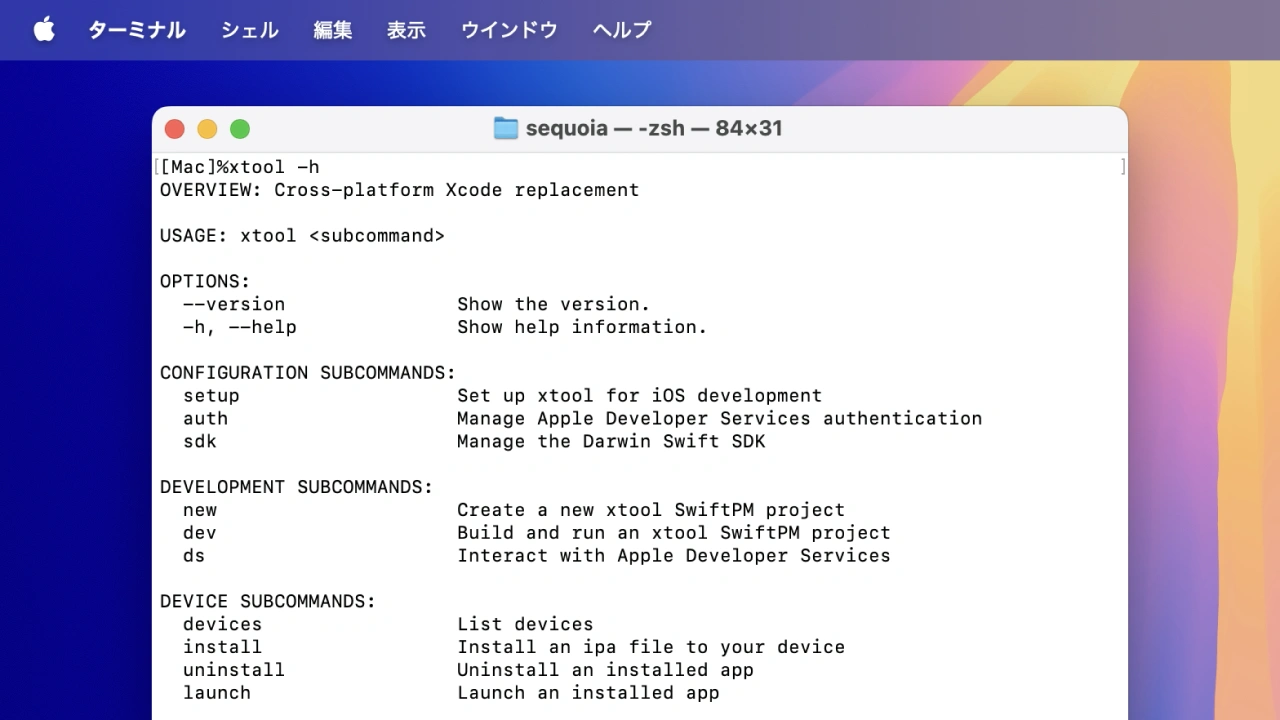Click the 'sdk' subcommand in output
This screenshot has height=720, width=1280.
pos(199,442)
